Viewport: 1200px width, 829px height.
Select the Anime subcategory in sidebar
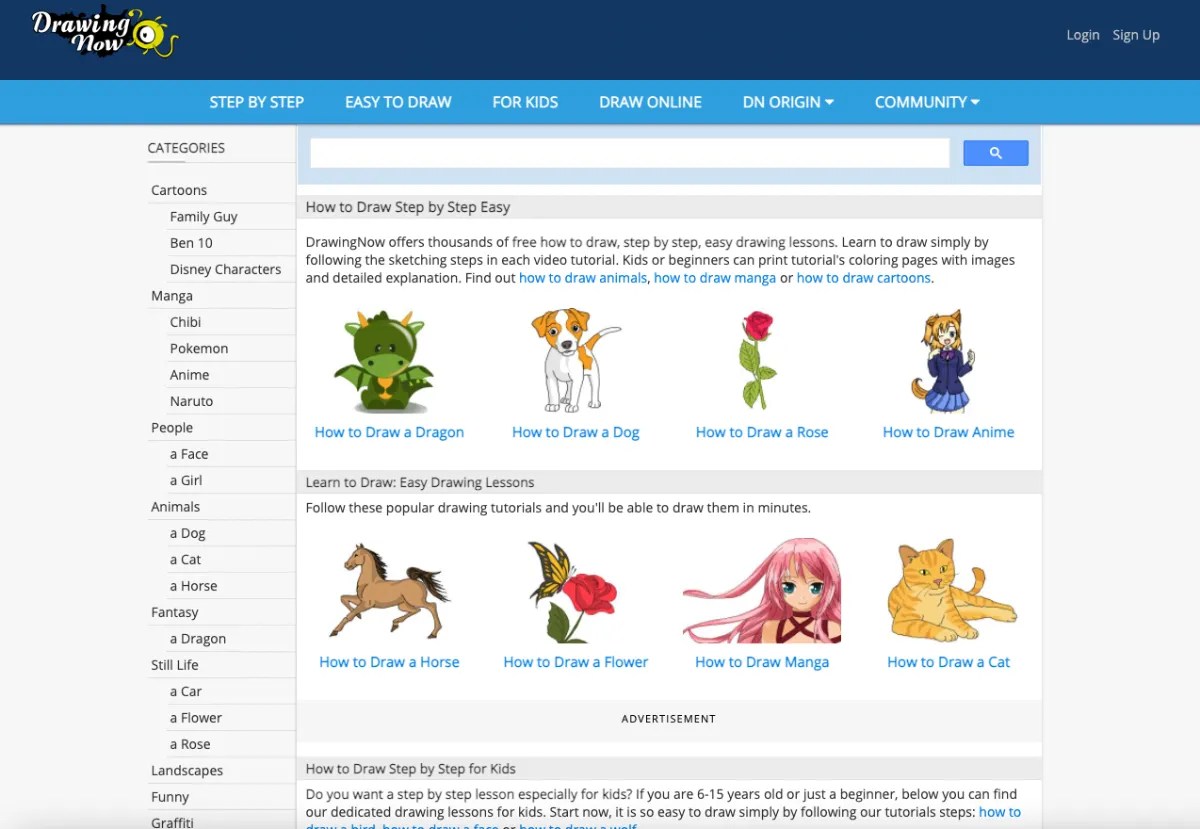190,375
